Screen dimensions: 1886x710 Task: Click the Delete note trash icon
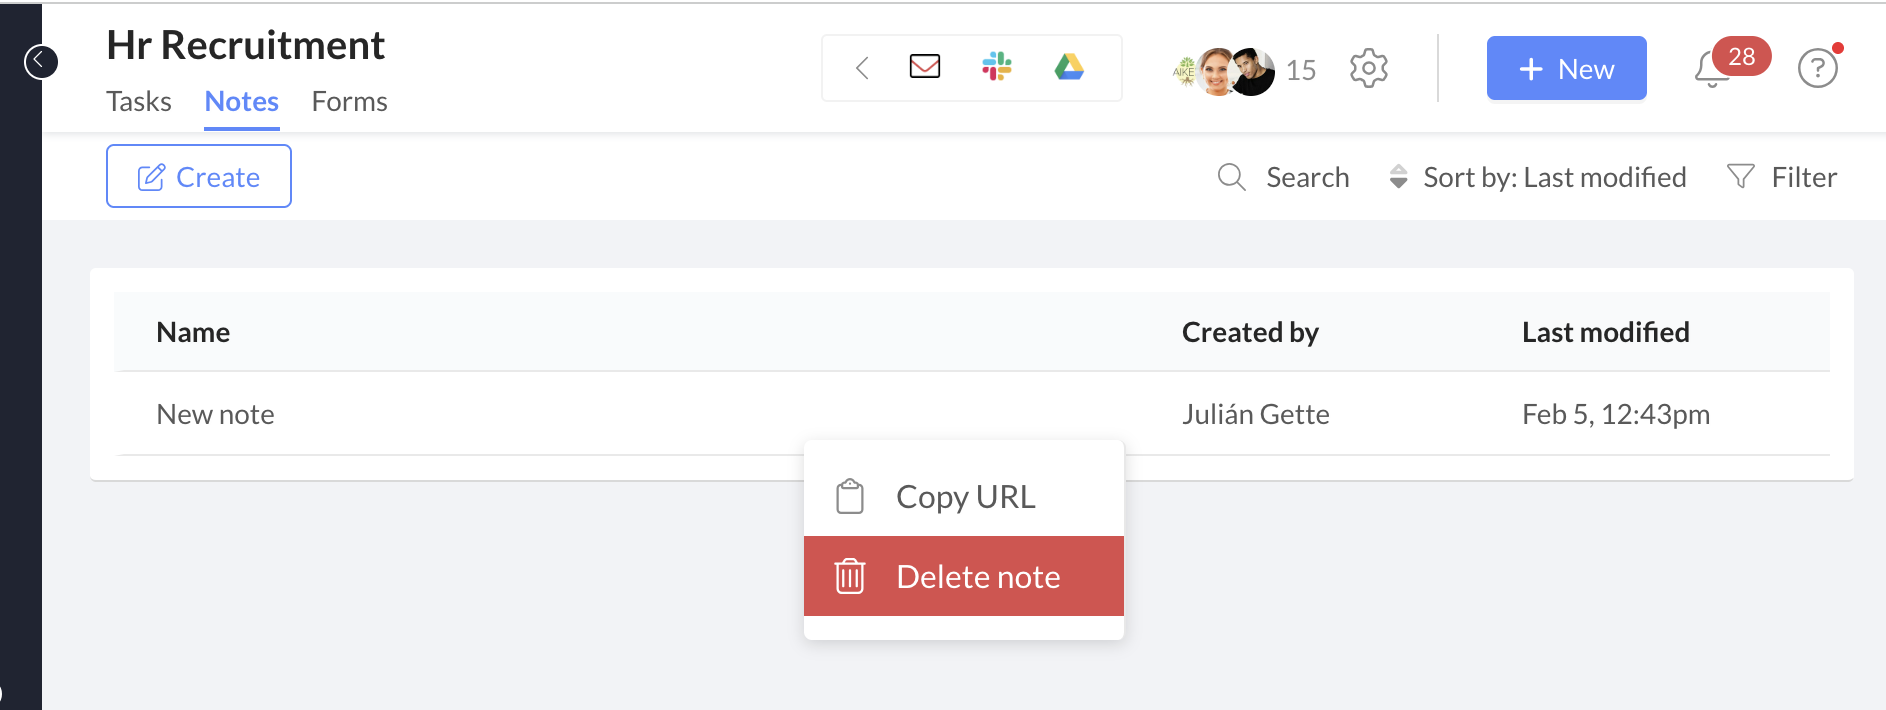tap(849, 576)
